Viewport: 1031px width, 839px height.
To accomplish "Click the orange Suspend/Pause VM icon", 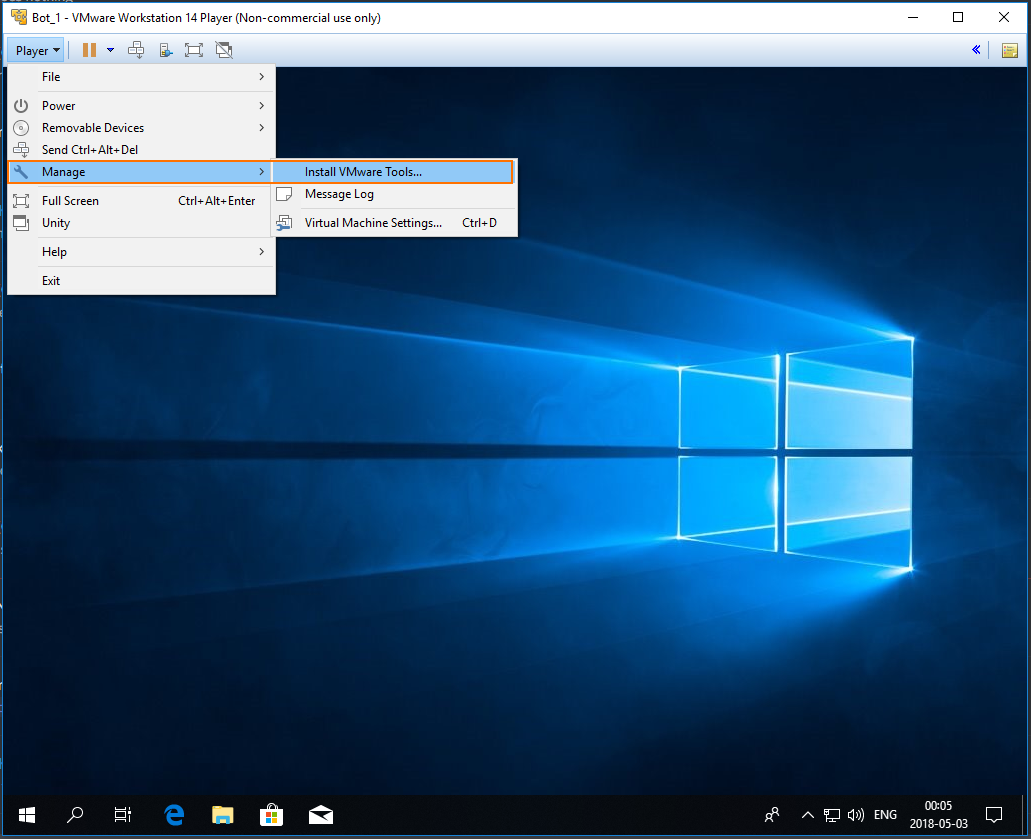I will click(x=89, y=50).
